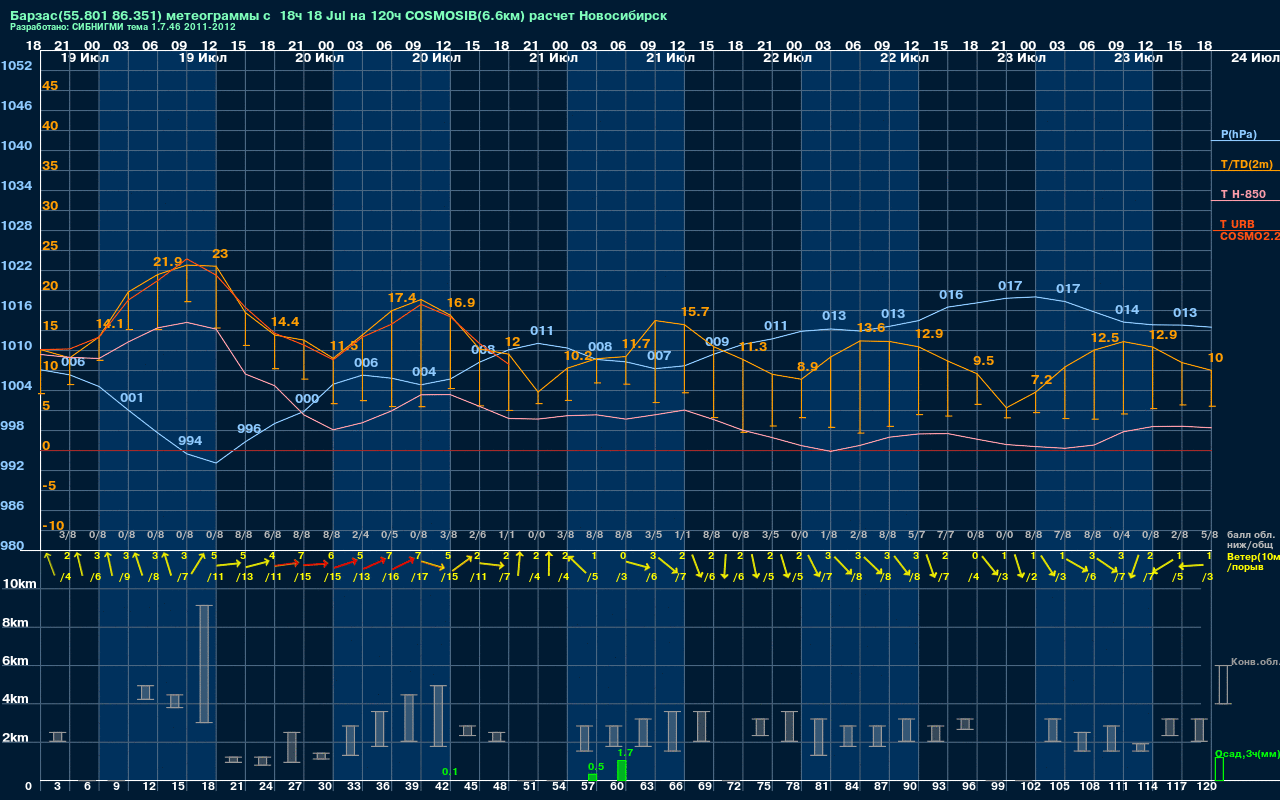Click the precipitation amount label 1.7
1280x800 pixels.
click(x=626, y=753)
